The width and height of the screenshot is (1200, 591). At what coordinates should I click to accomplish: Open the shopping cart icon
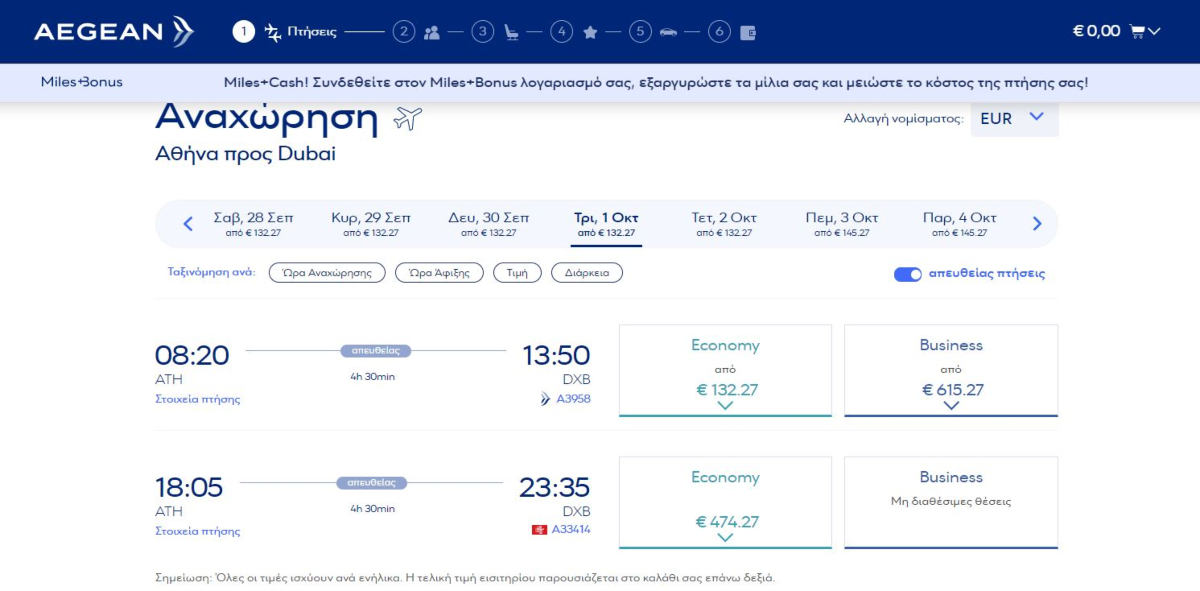click(x=1137, y=31)
